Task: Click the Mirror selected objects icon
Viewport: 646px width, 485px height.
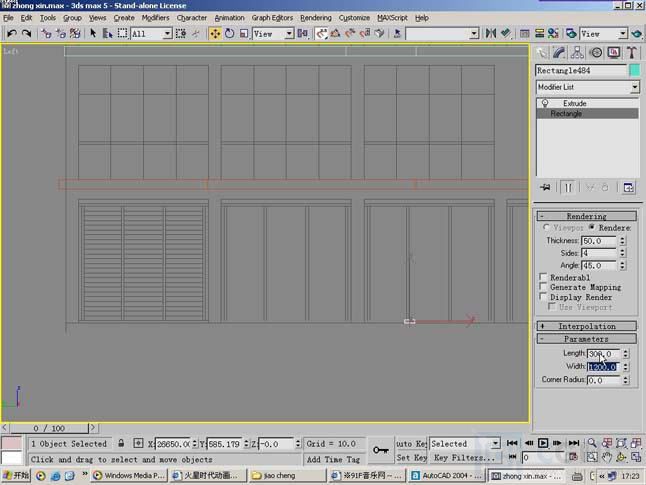Action: click(491, 33)
